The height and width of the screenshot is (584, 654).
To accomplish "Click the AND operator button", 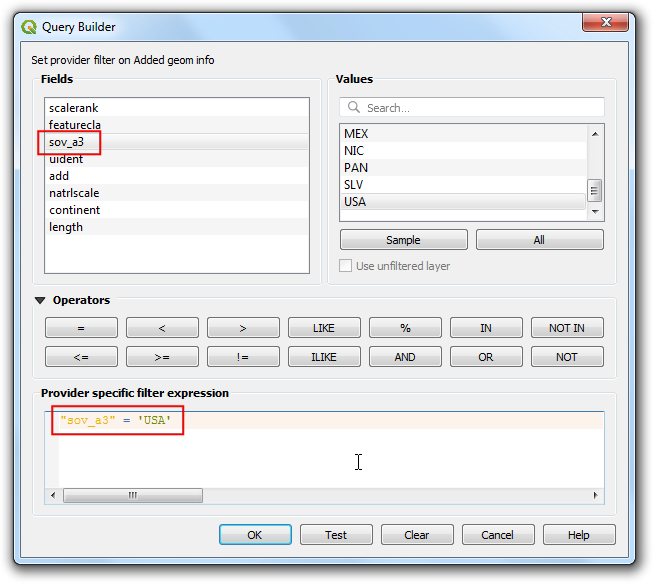I will pyautogui.click(x=405, y=357).
